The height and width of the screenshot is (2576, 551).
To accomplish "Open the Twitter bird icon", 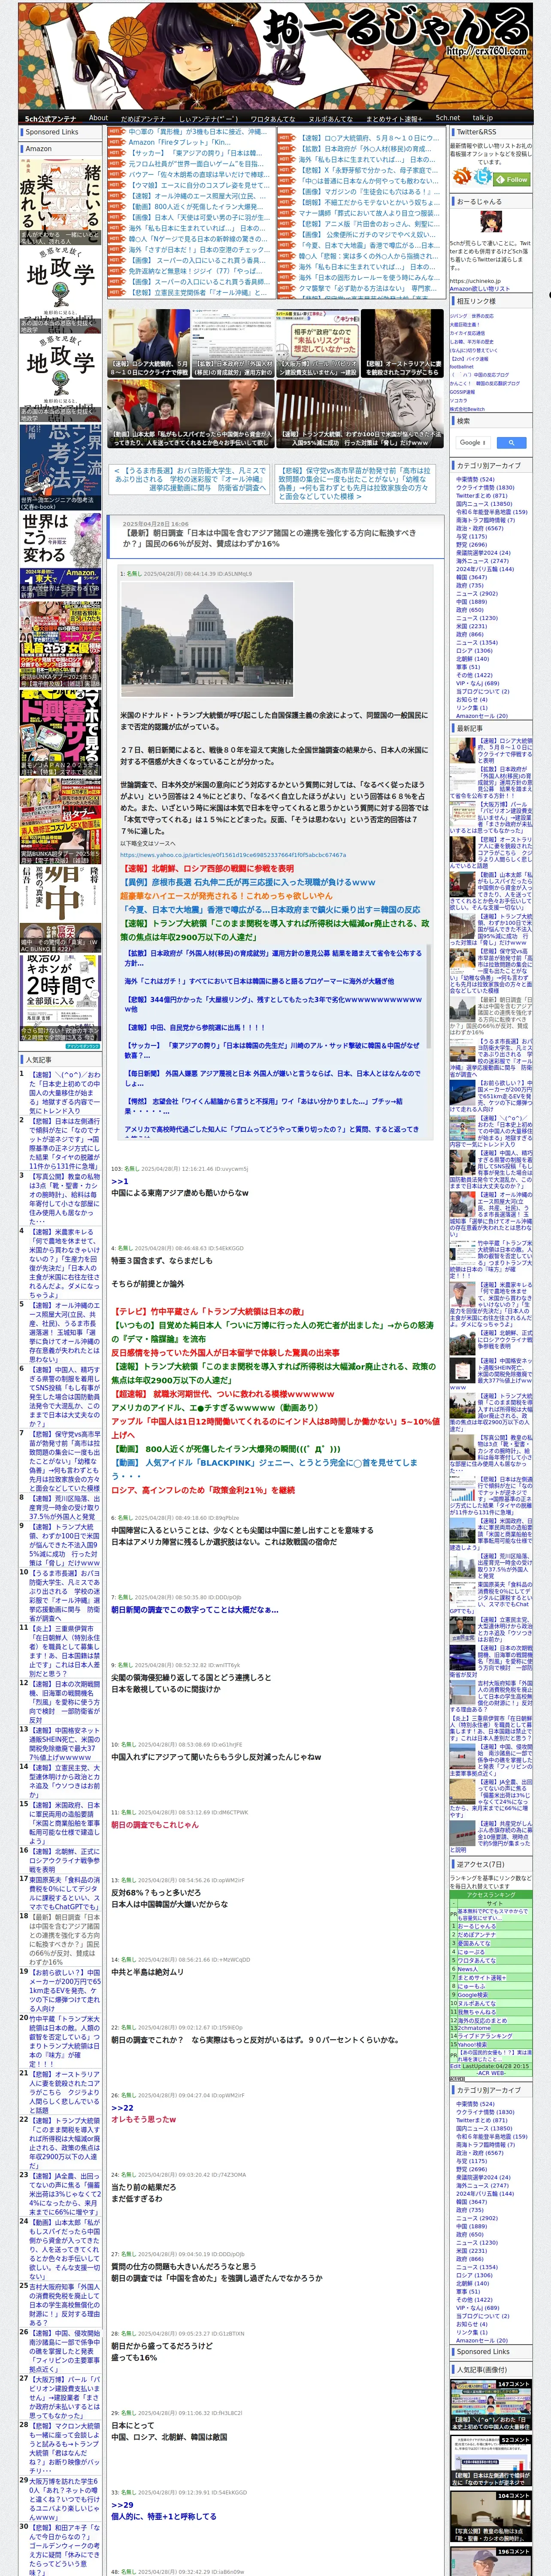I will (483, 176).
